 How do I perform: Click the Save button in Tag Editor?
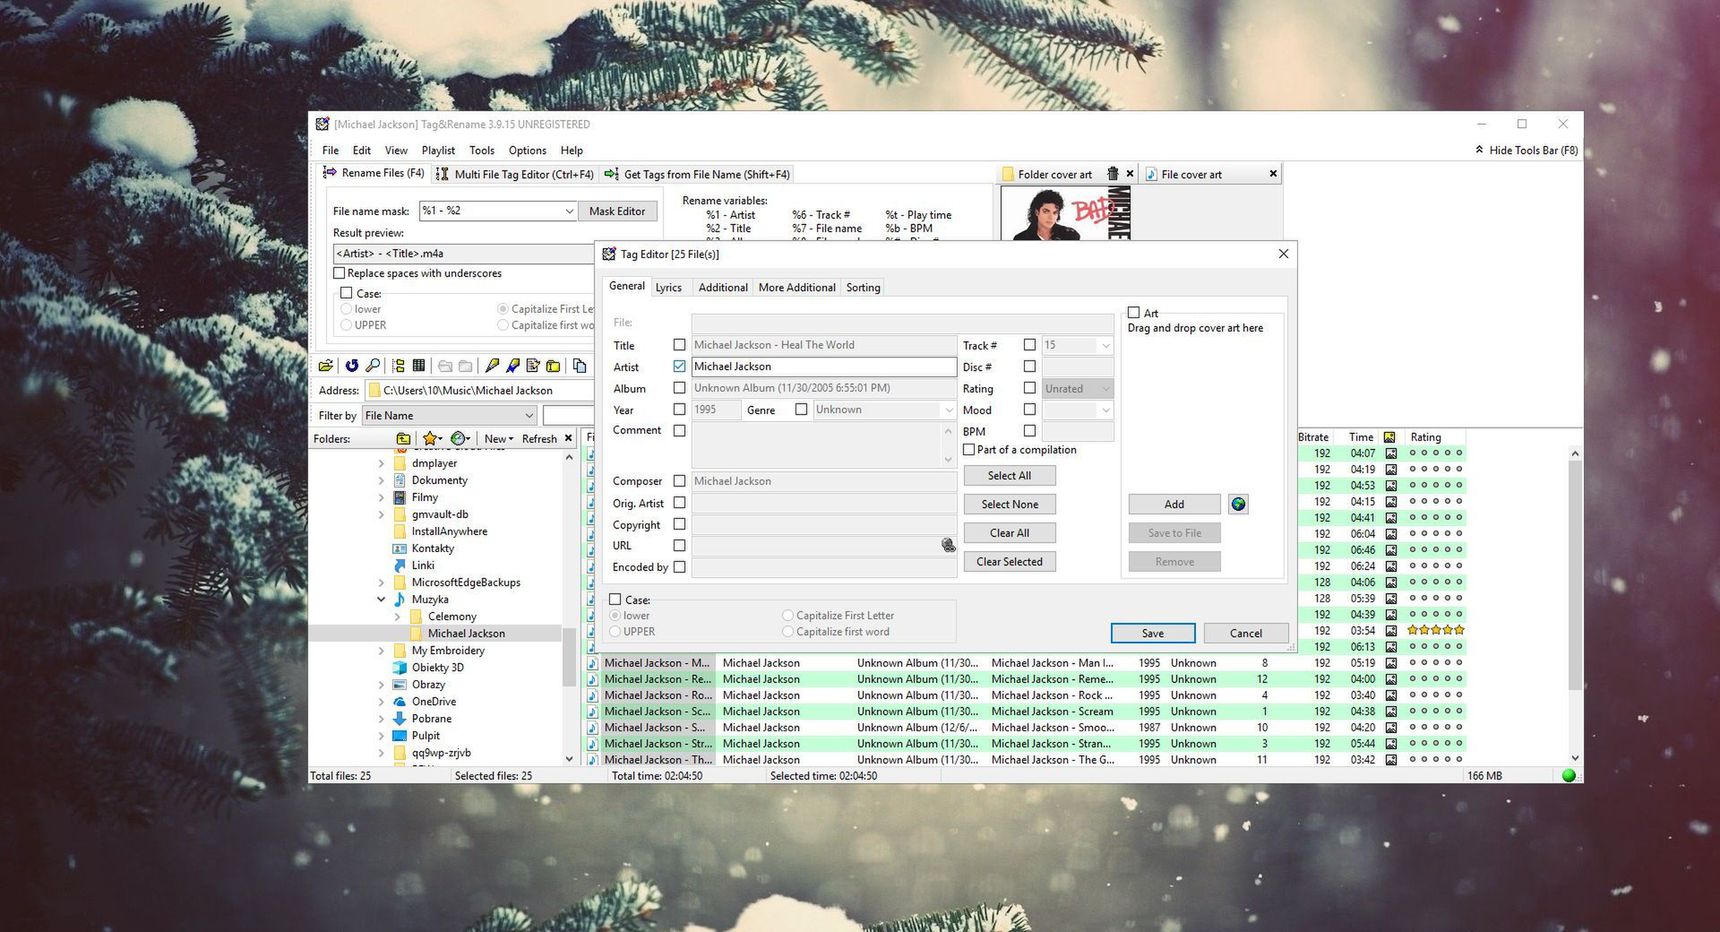click(x=1153, y=633)
